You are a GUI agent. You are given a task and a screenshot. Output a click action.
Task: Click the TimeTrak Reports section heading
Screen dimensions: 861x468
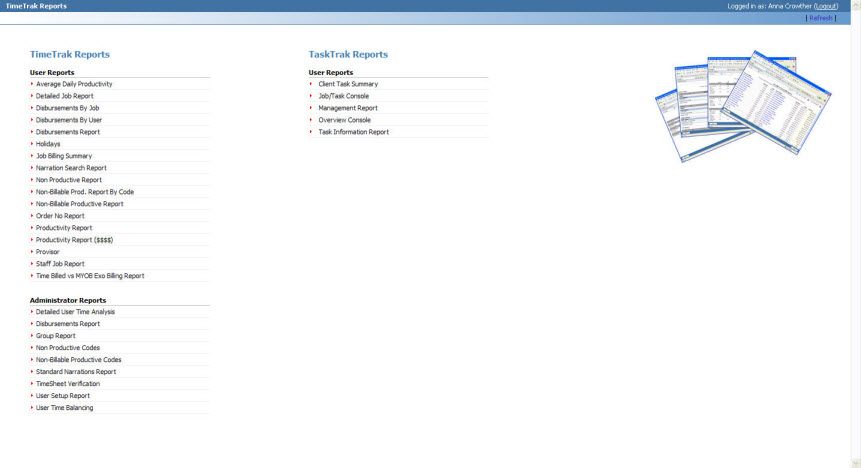(x=70, y=54)
